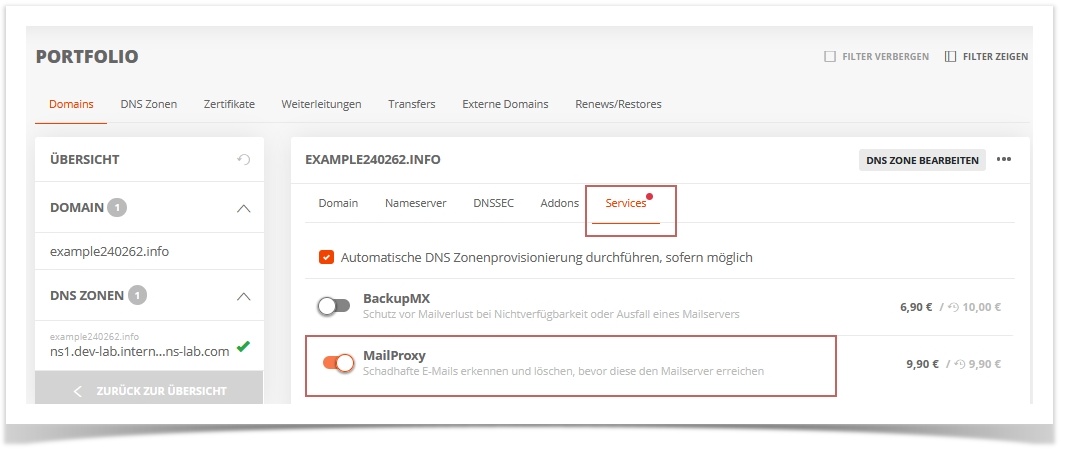Viewport: 1067px width, 453px height.
Task: Click the back arrow in Zurück zur Übersicht
Action: (x=78, y=391)
